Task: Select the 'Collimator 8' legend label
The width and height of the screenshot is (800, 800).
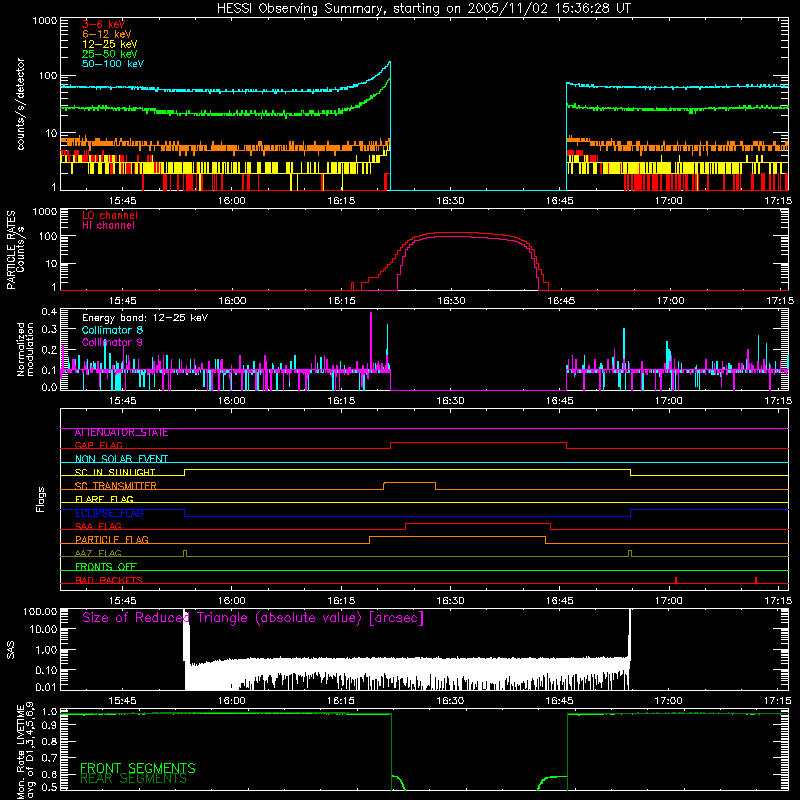Action: 112,330
